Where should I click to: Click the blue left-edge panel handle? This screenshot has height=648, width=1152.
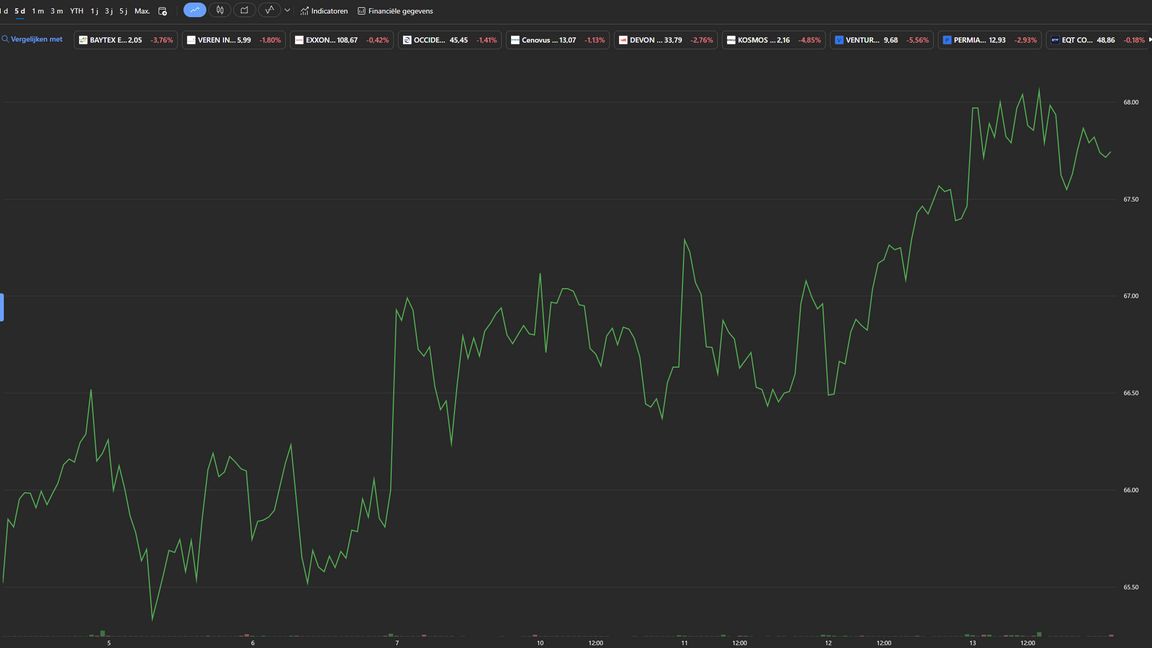[2, 307]
